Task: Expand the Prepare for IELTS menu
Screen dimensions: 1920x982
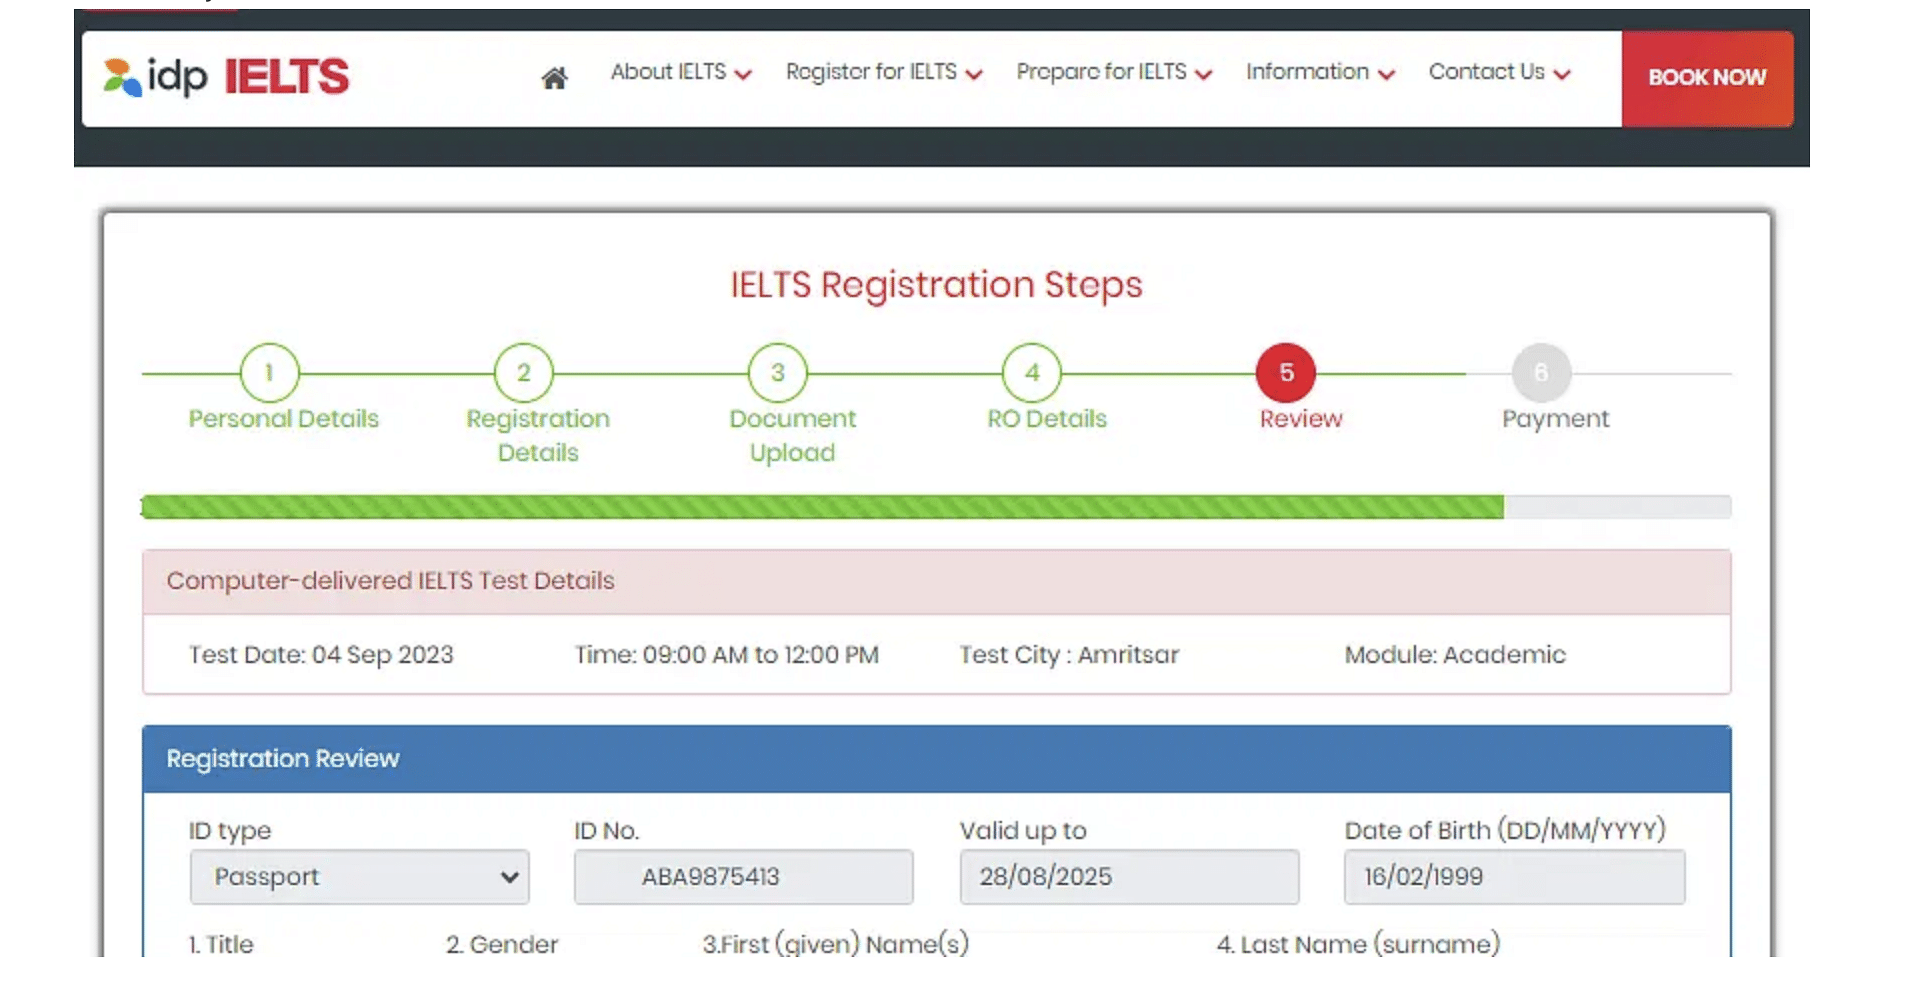Action: (x=1113, y=72)
